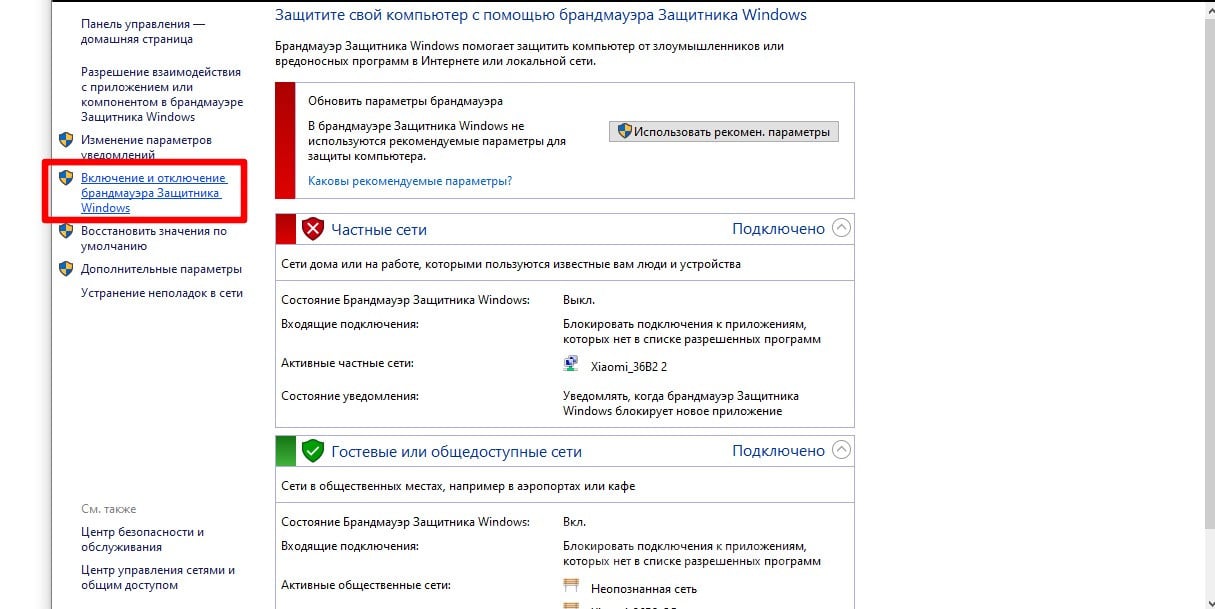Click the green check shield icon for Гостевые сети
The width and height of the screenshot is (1215, 609).
click(x=313, y=451)
